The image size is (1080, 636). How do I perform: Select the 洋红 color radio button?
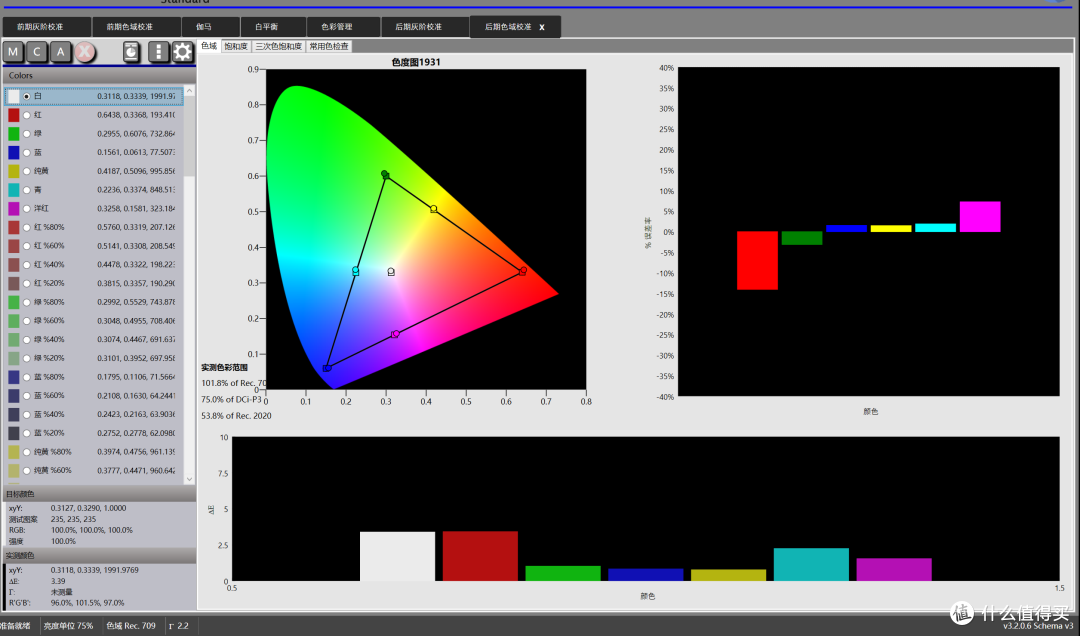click(27, 208)
